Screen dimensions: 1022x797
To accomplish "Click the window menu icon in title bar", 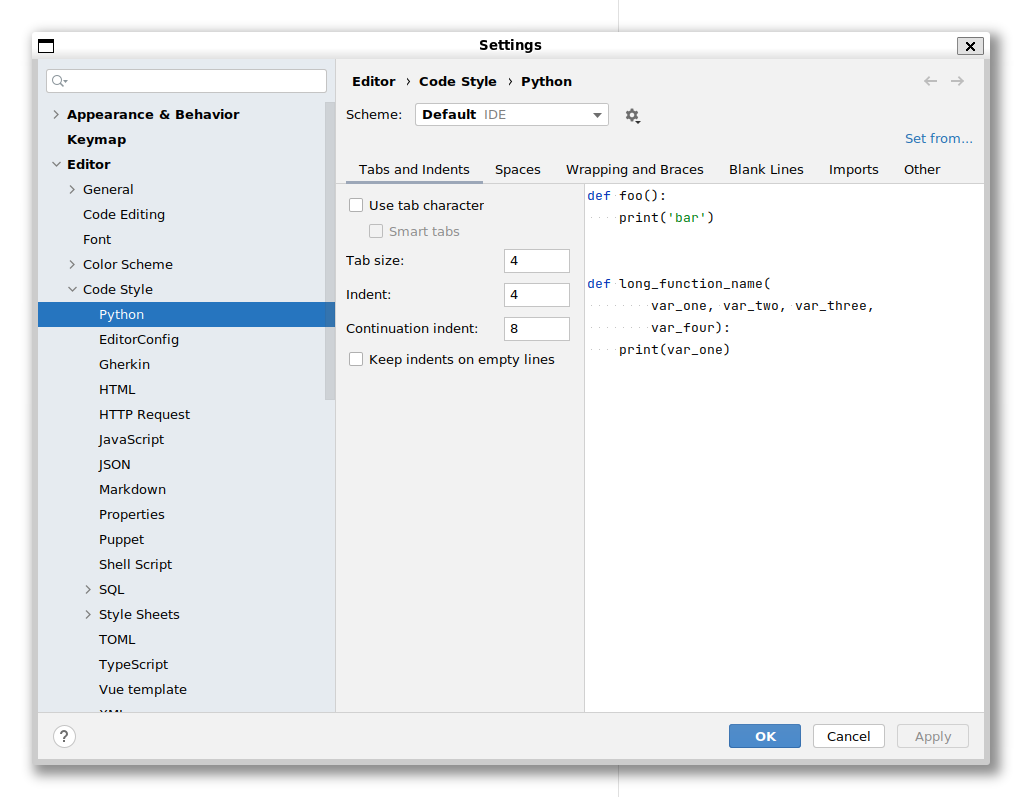I will click(x=46, y=46).
